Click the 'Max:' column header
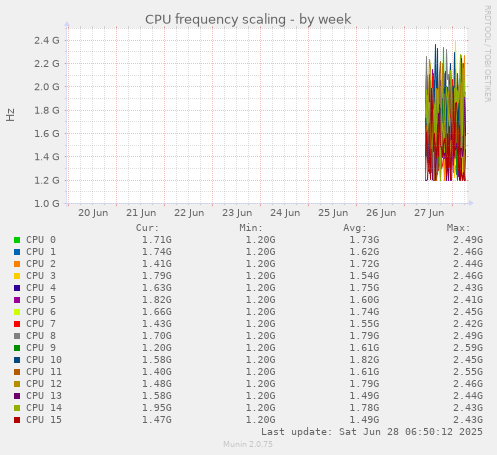 click(x=458, y=228)
